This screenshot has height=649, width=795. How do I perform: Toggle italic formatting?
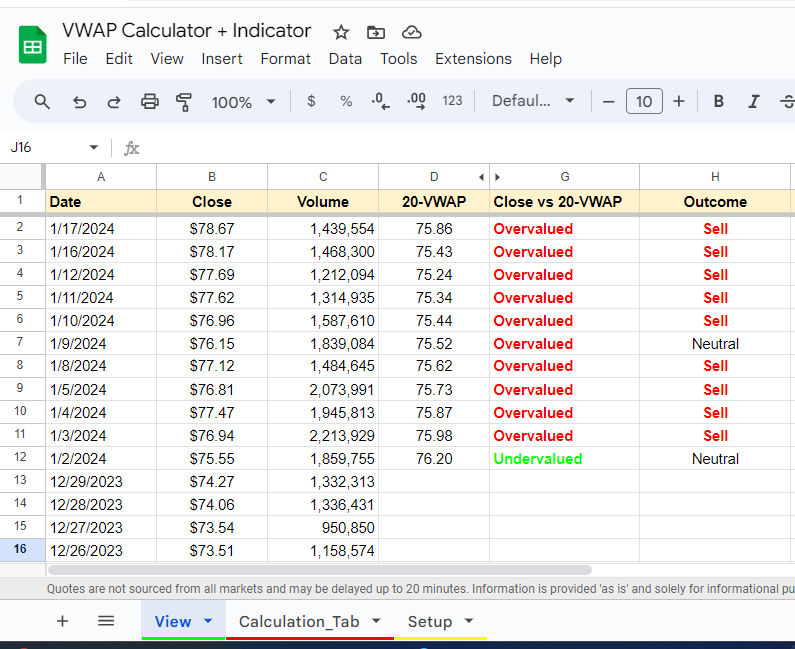754,101
